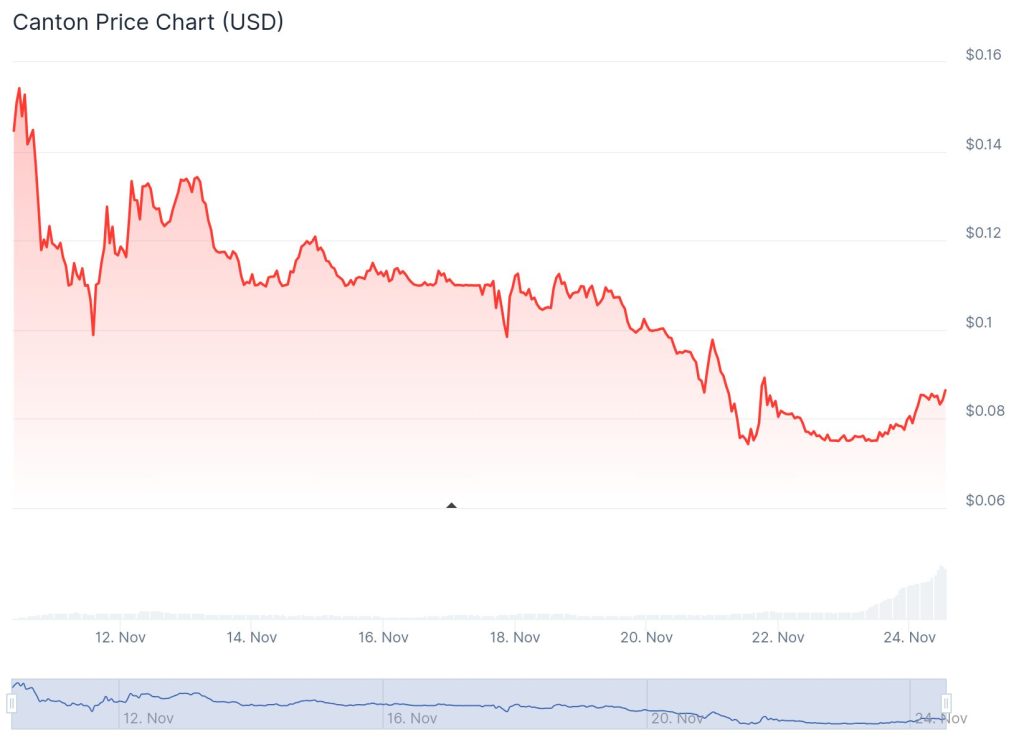The height and width of the screenshot is (747, 1024).
Task: Click the small black triangle marker
Action: 452,505
